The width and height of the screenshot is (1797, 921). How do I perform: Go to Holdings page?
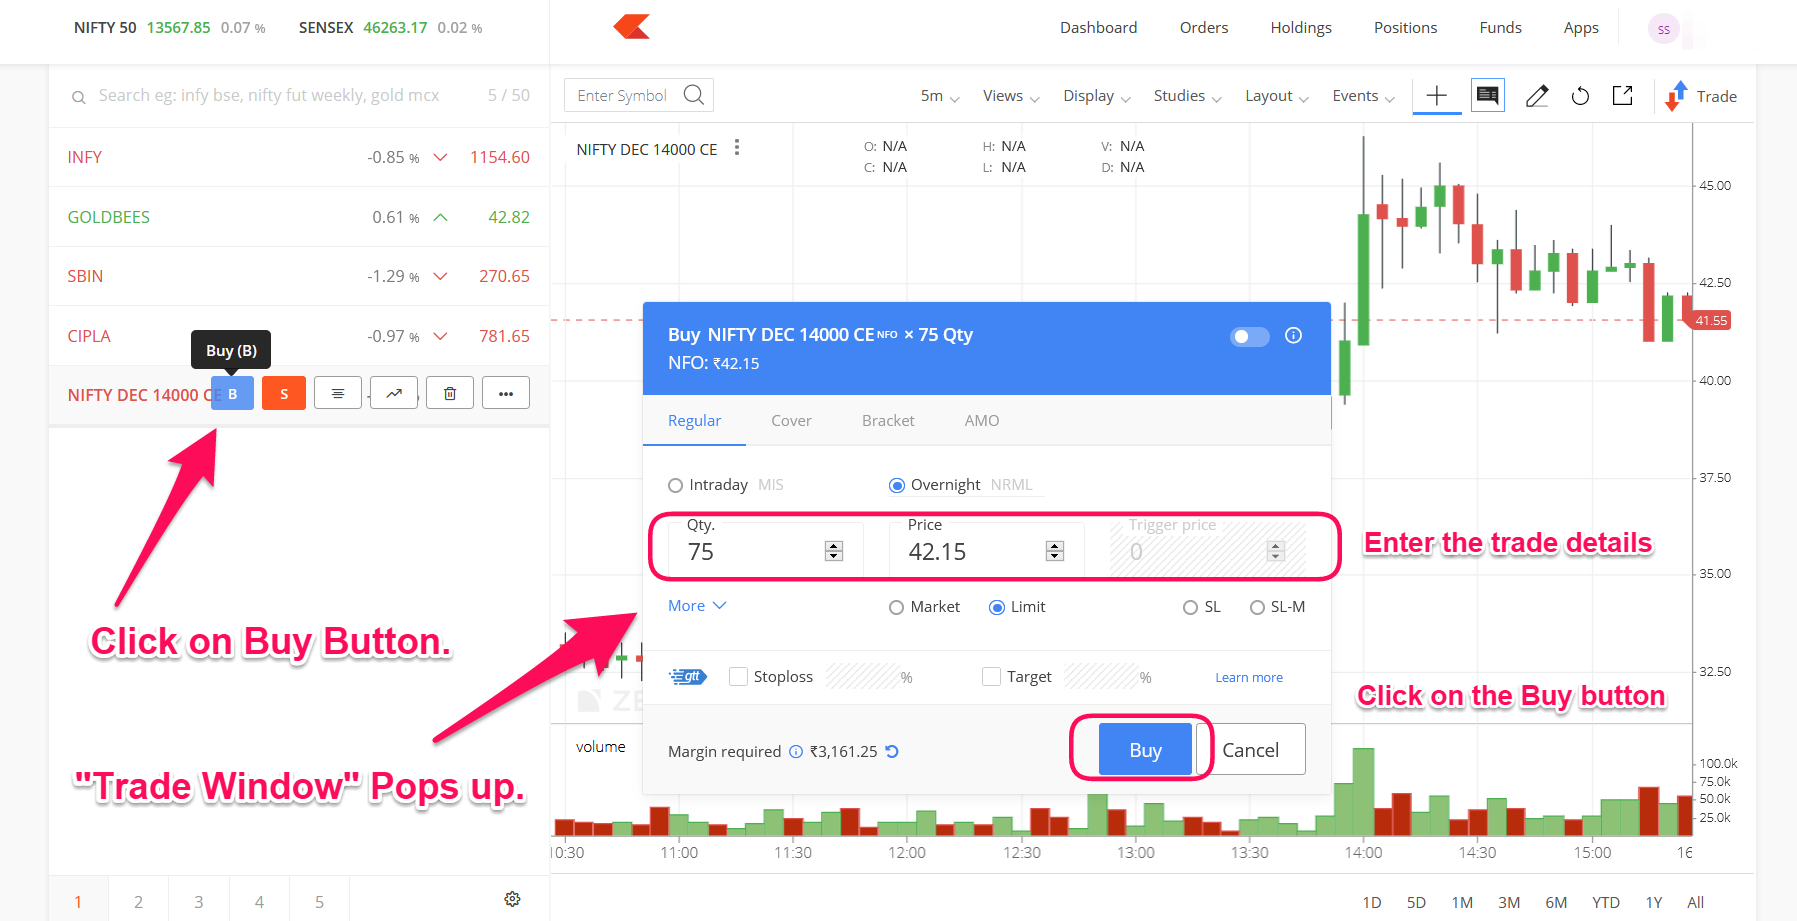pyautogui.click(x=1300, y=28)
